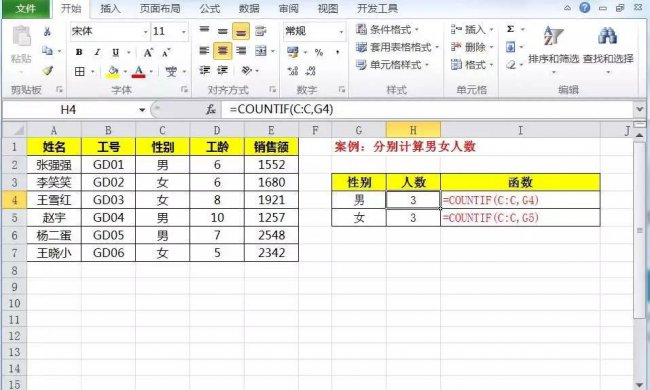Decrease indent icon

pyautogui.click(x=204, y=70)
